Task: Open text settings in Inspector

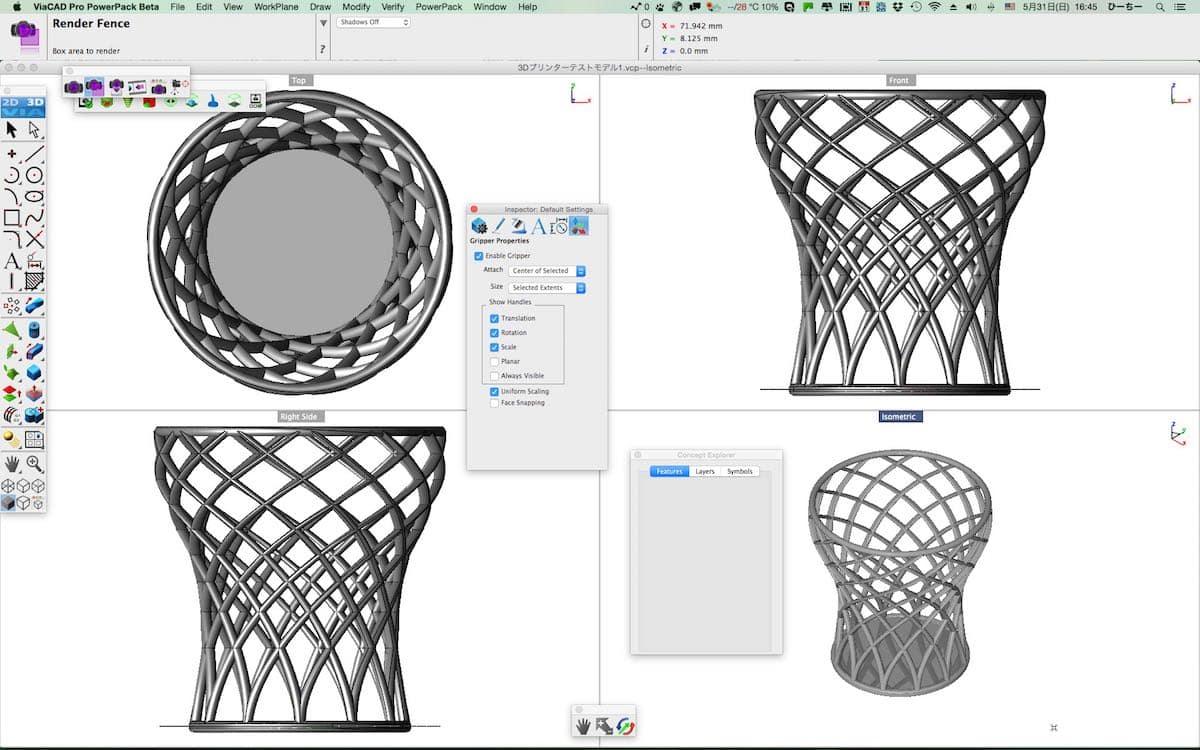Action: (x=538, y=226)
